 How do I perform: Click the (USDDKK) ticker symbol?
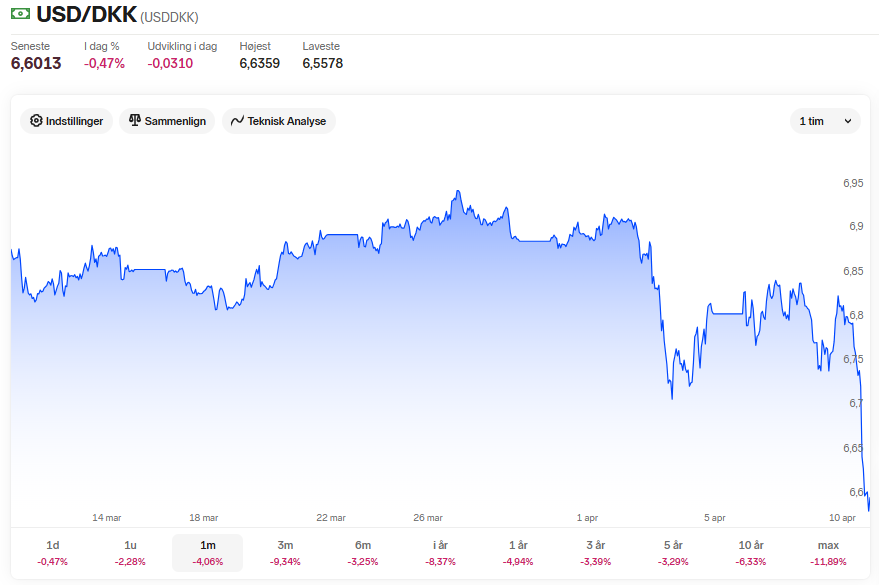pyautogui.click(x=169, y=17)
